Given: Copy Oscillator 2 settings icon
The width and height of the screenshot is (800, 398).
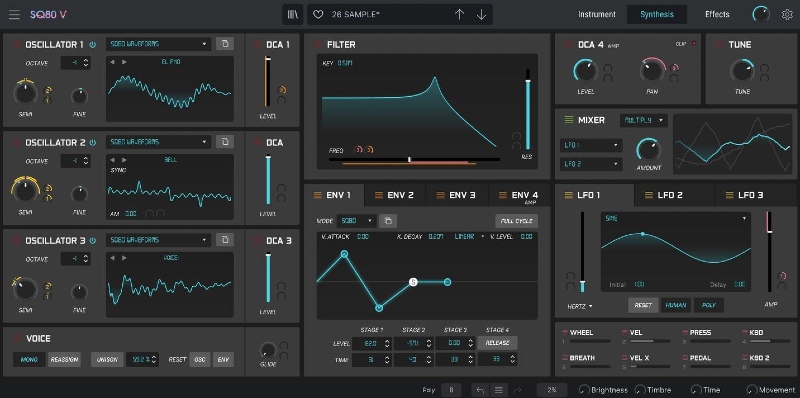Looking at the screenshot, I should (225, 142).
